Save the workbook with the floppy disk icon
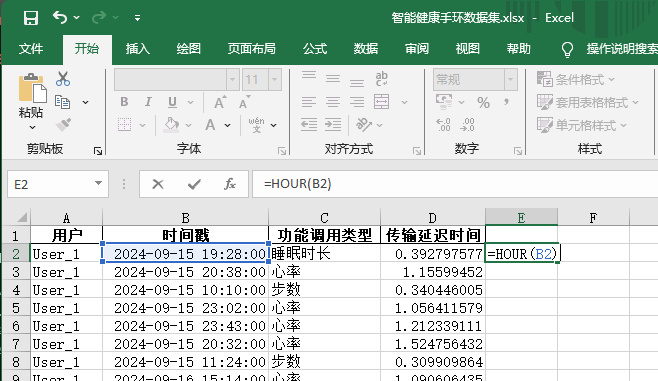 (31, 18)
